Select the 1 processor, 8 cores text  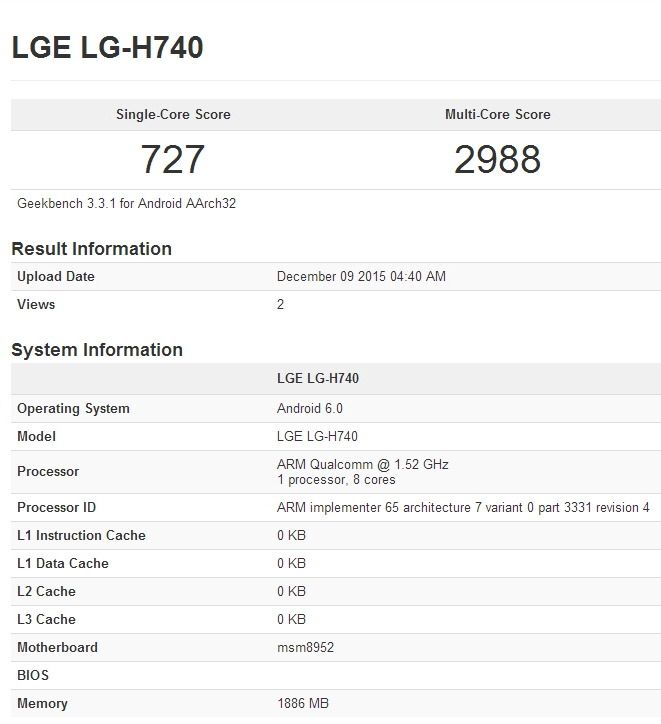[336, 480]
